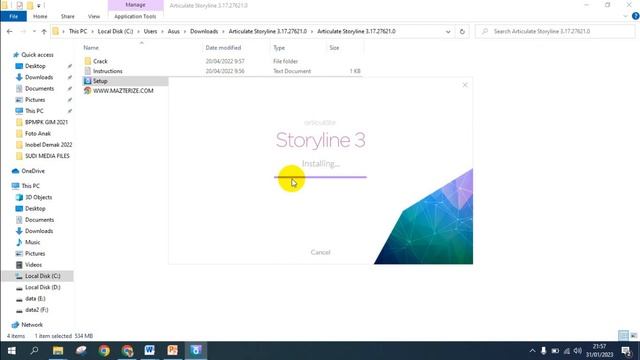Open Explorer help question mark icon
Image resolution: width=640 pixels, height=360 pixels.
coord(635,16)
